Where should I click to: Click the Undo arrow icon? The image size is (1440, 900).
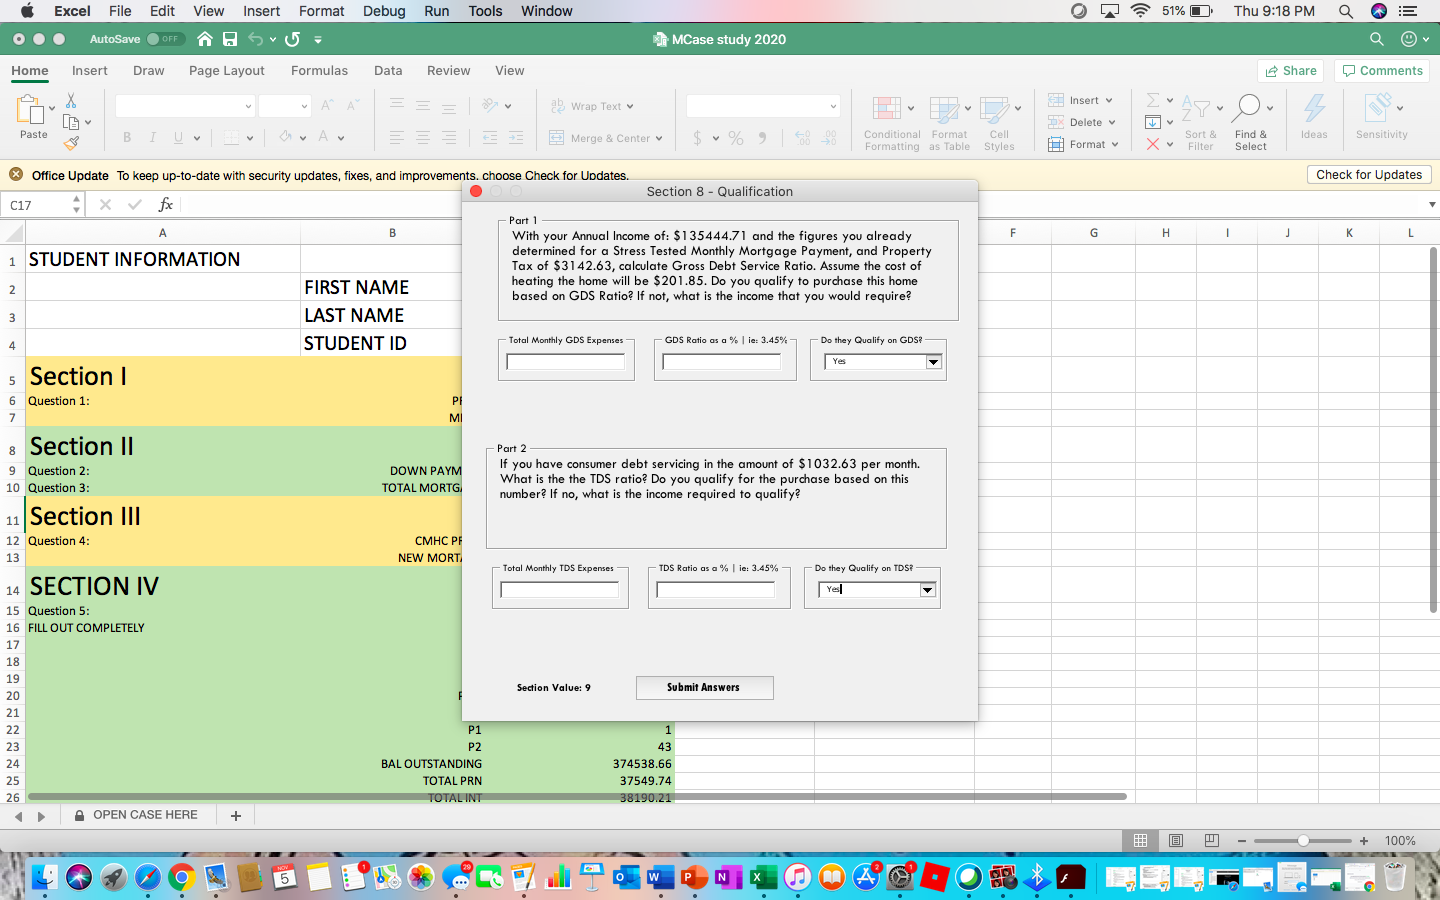tap(256, 39)
